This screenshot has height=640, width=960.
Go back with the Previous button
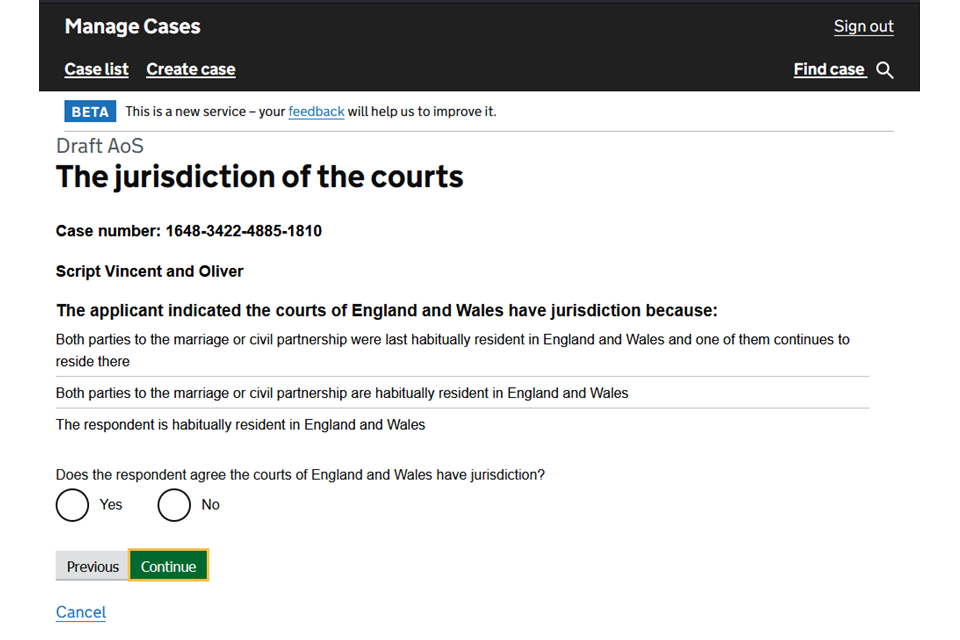(x=92, y=567)
